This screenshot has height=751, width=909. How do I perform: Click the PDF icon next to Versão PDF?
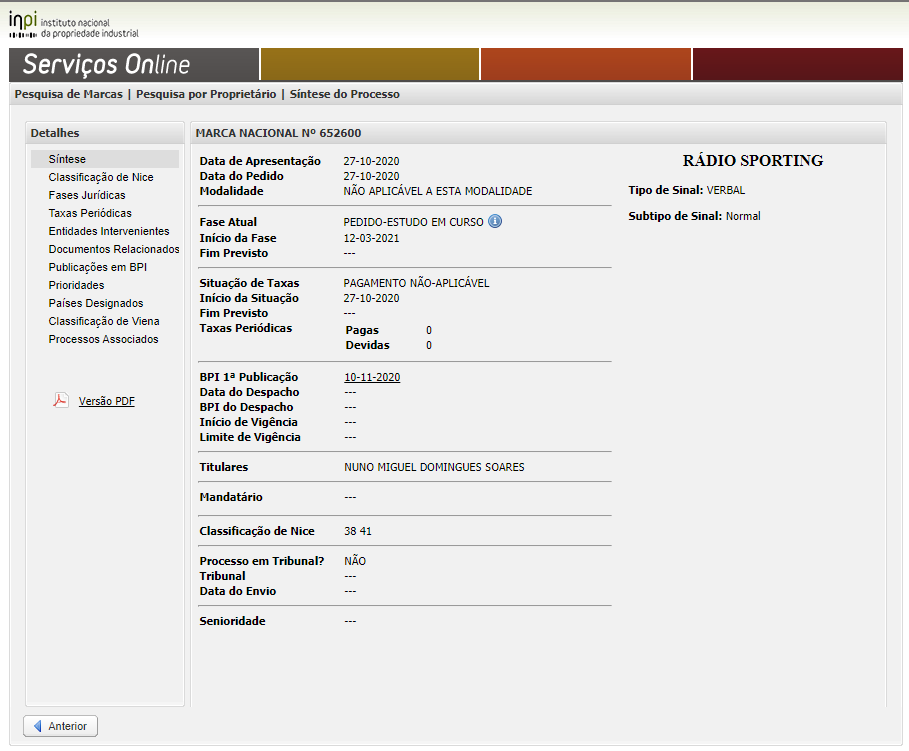click(60, 400)
